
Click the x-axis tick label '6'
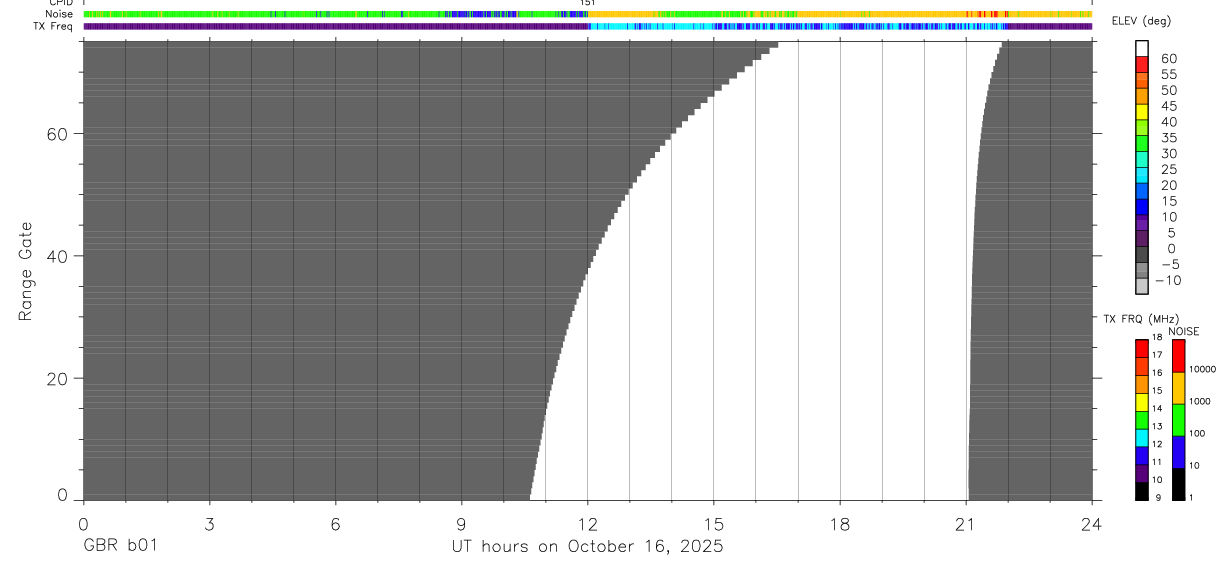coord(335,523)
